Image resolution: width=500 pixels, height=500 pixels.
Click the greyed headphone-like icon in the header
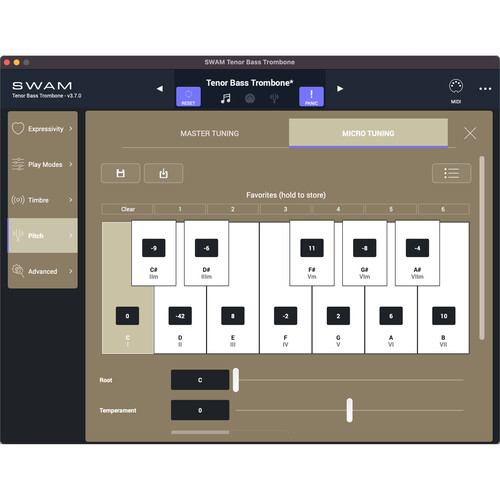point(250,98)
